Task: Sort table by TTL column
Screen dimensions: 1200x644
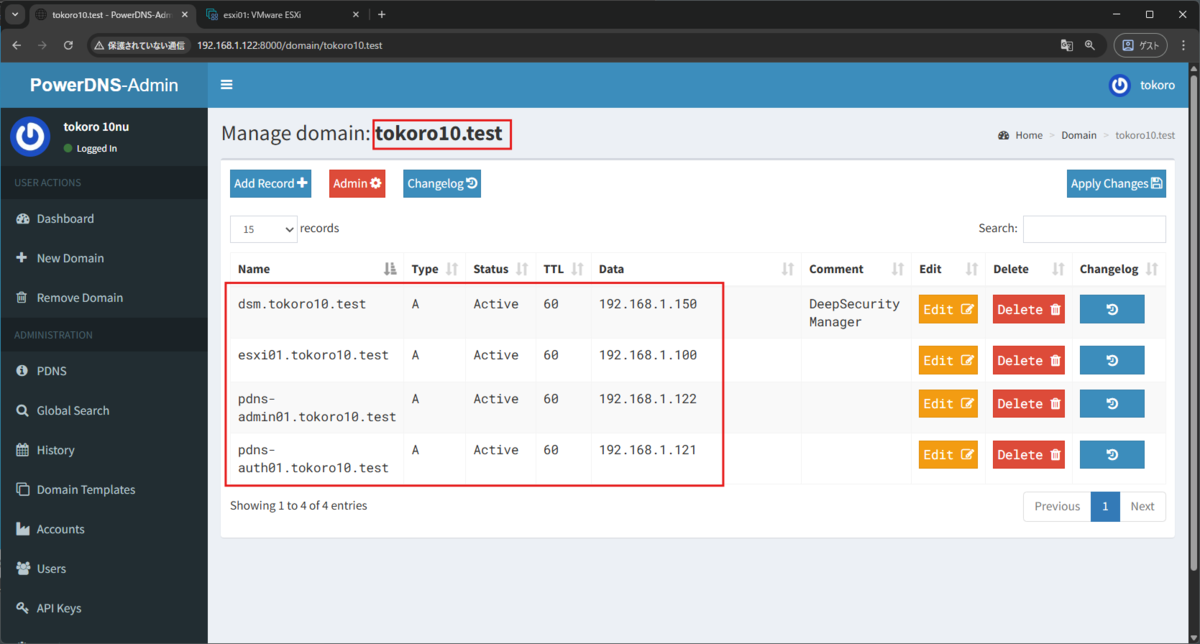Action: pyautogui.click(x=564, y=269)
